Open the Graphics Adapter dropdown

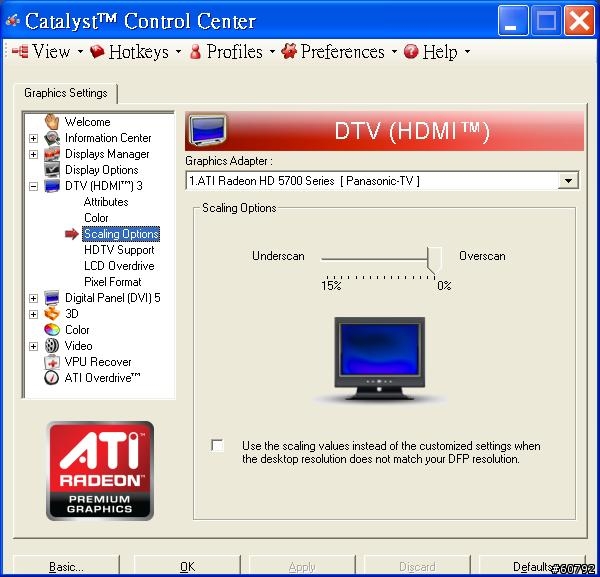(x=568, y=181)
